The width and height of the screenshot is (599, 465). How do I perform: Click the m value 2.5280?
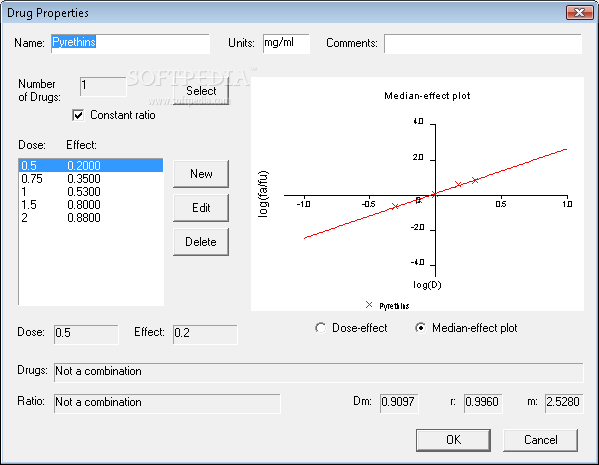[564, 403]
